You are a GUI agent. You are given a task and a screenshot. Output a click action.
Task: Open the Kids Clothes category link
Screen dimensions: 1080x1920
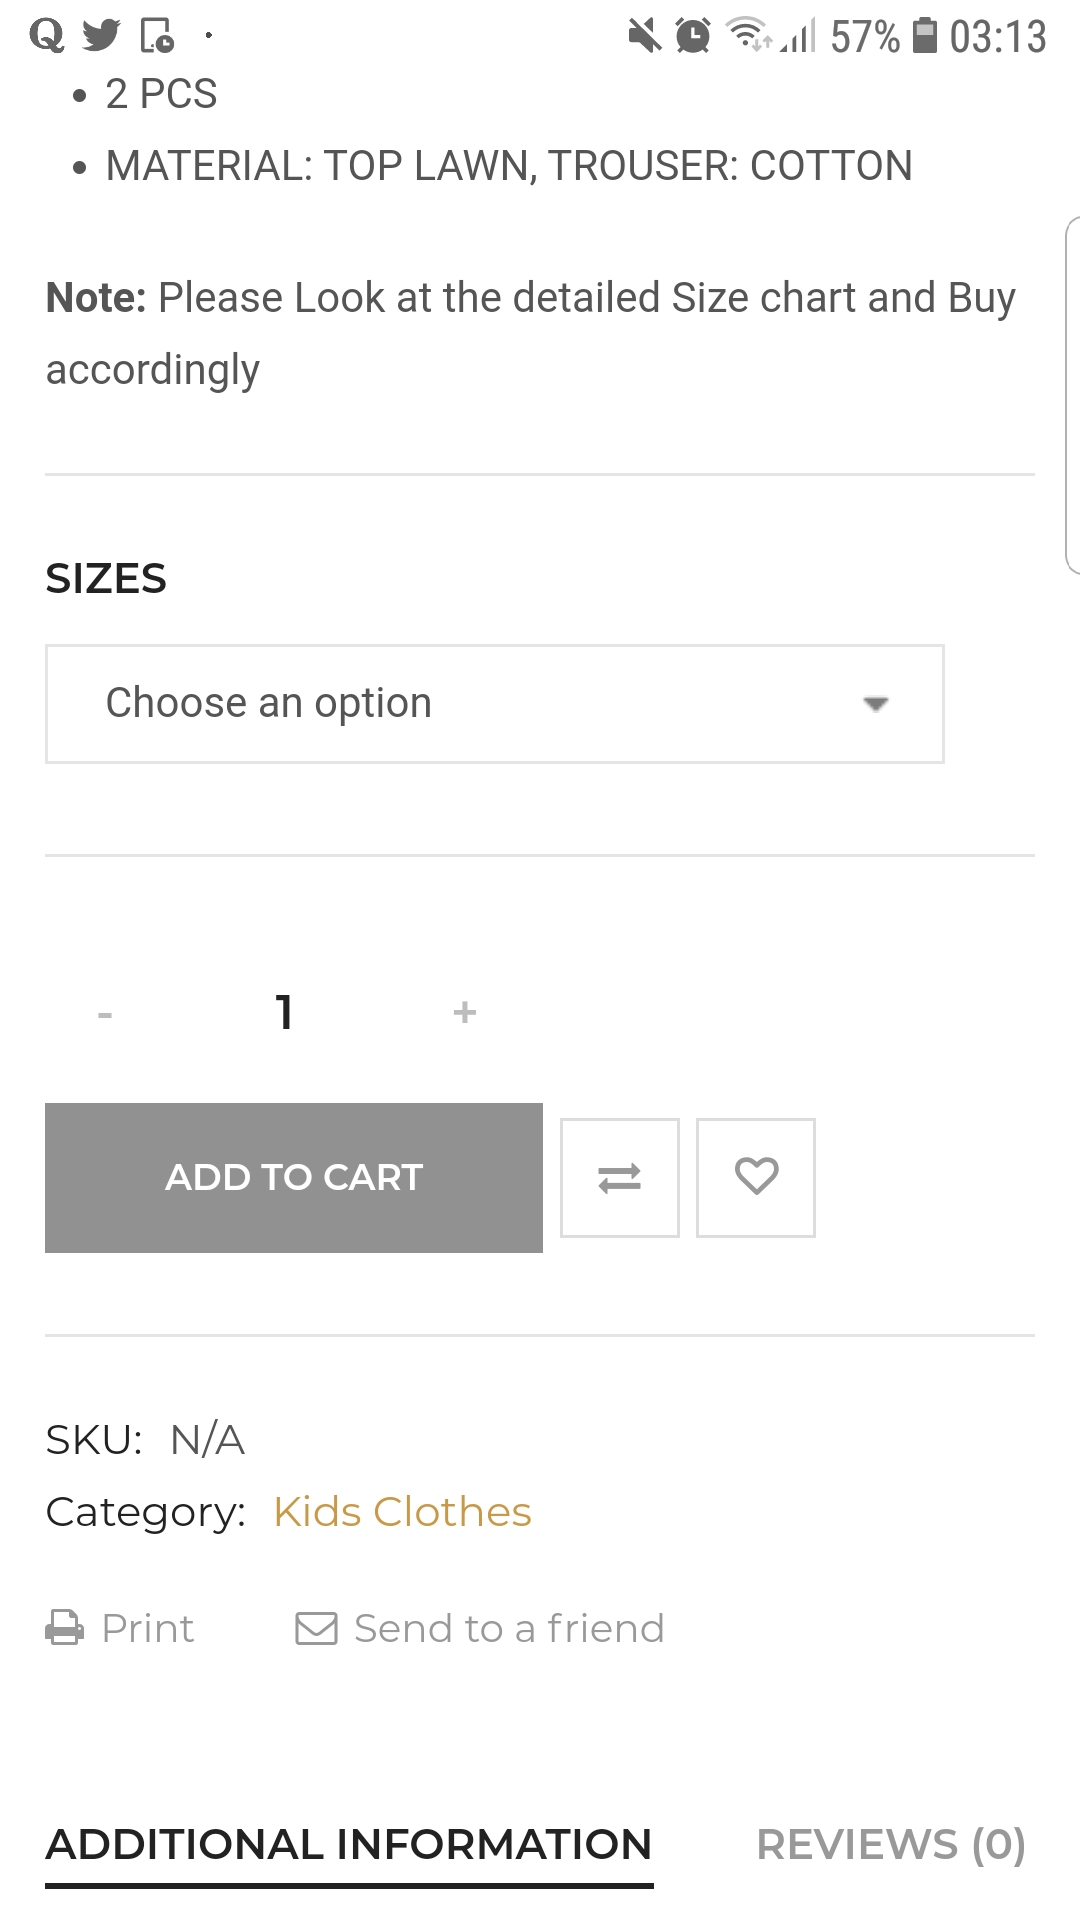[x=402, y=1512]
